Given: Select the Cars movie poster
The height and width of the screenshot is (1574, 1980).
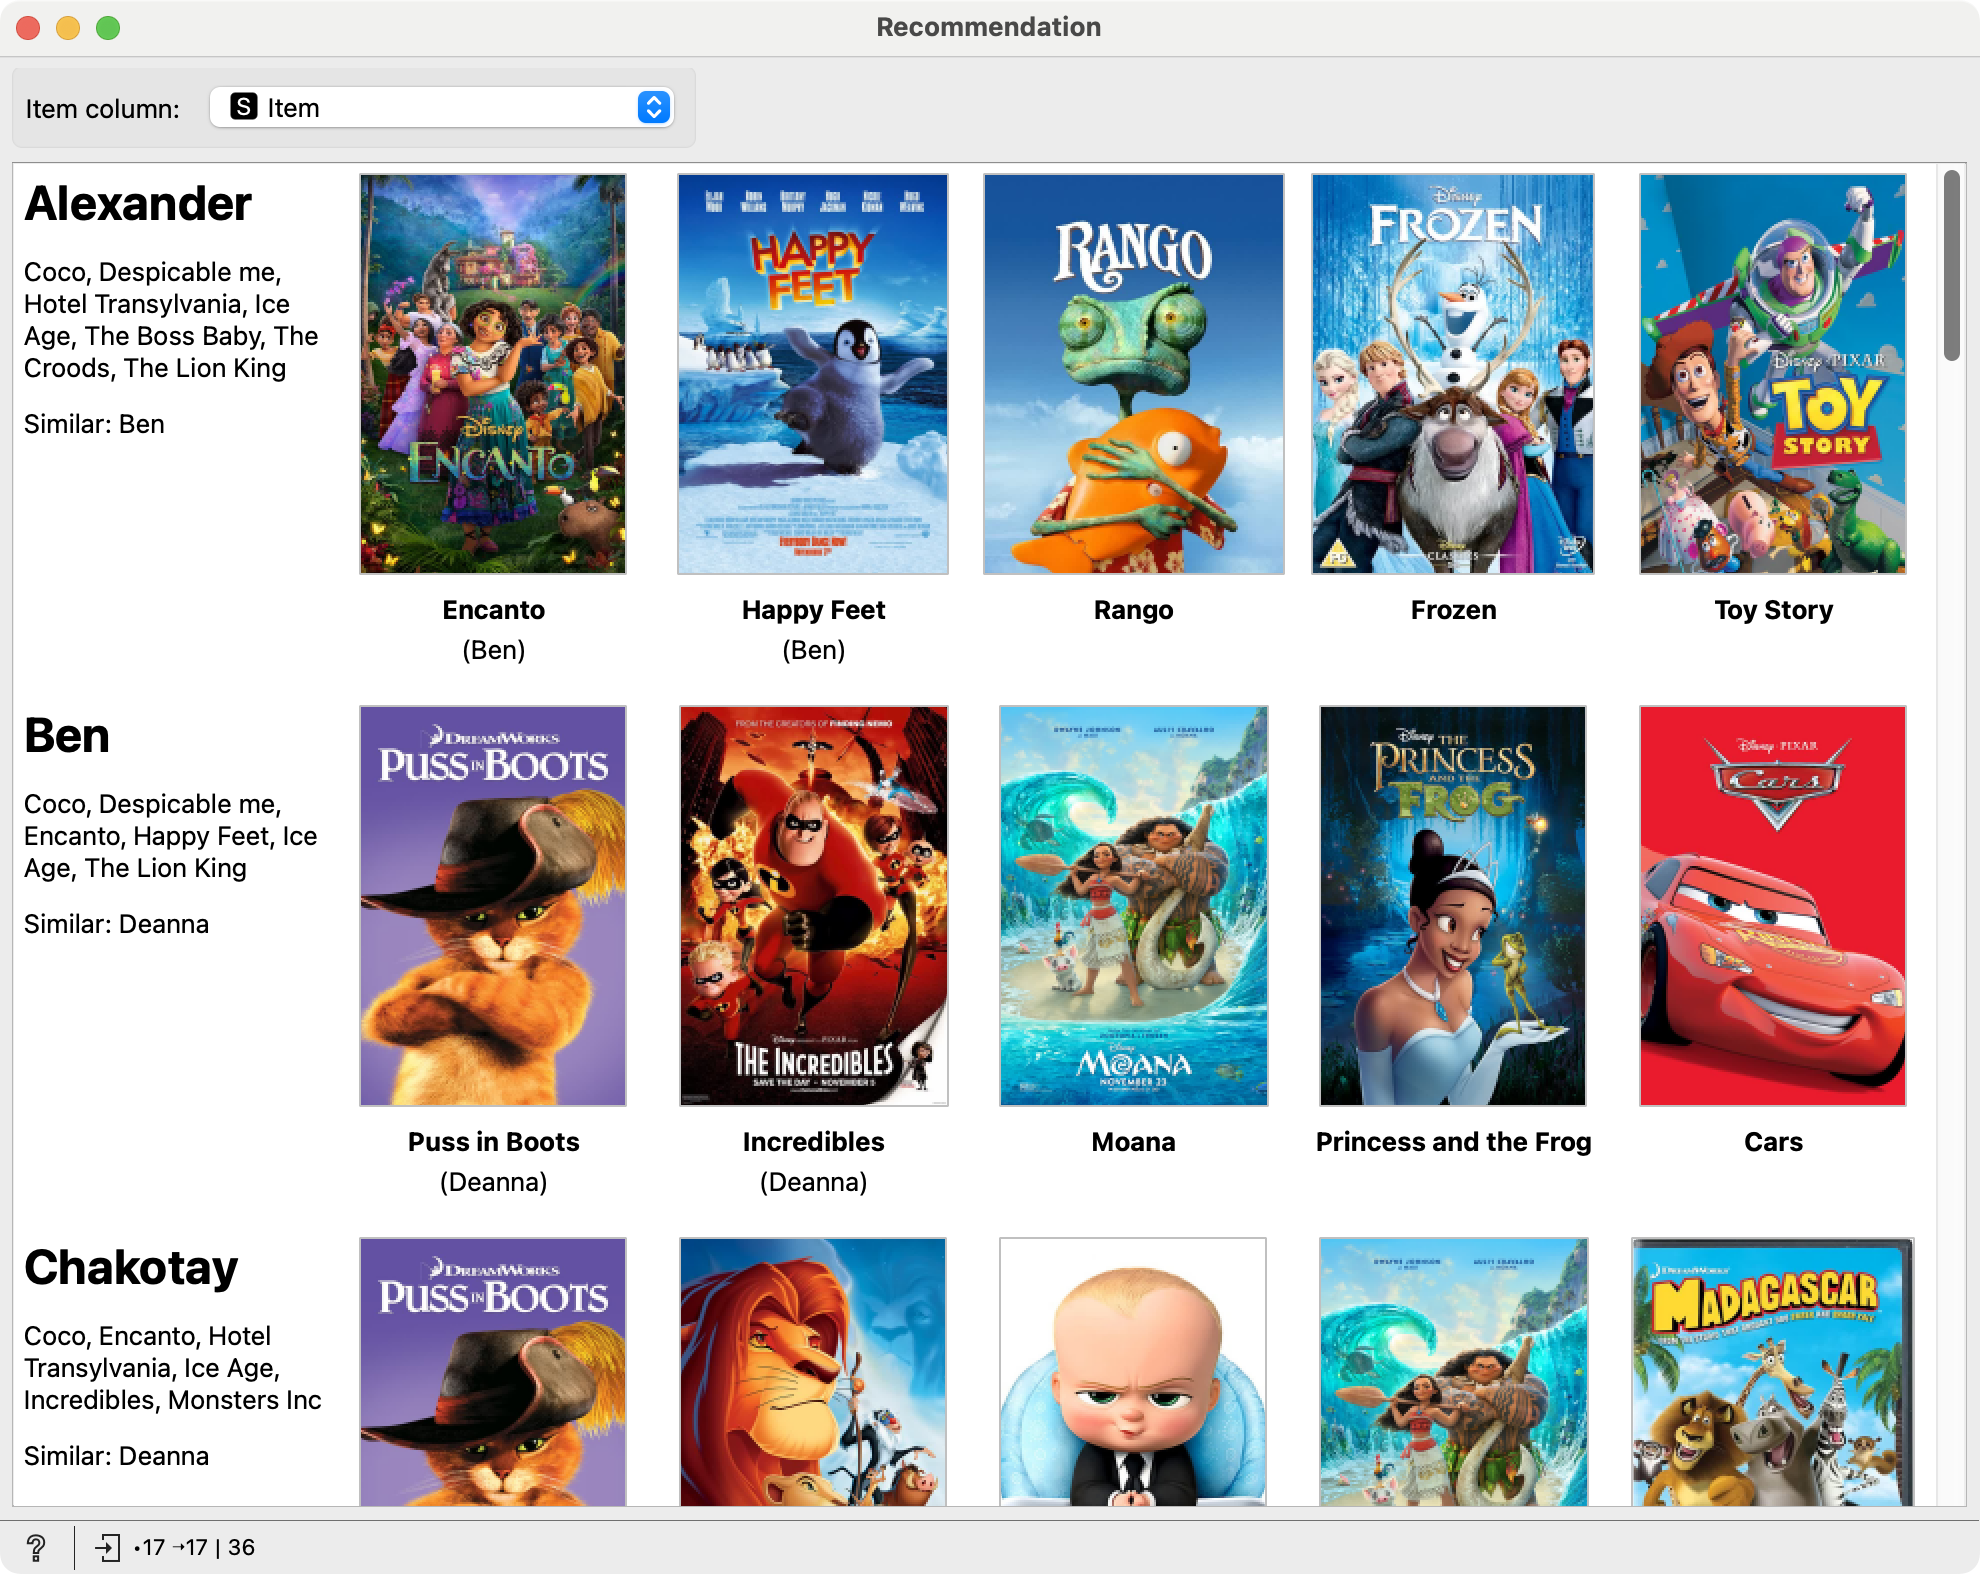Looking at the screenshot, I should click(1773, 906).
